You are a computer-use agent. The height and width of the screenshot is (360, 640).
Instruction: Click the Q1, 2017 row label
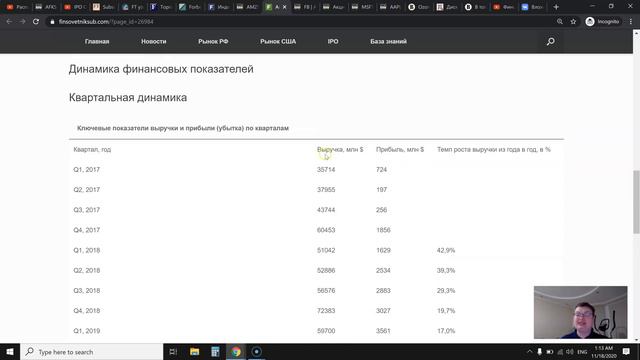pos(87,169)
